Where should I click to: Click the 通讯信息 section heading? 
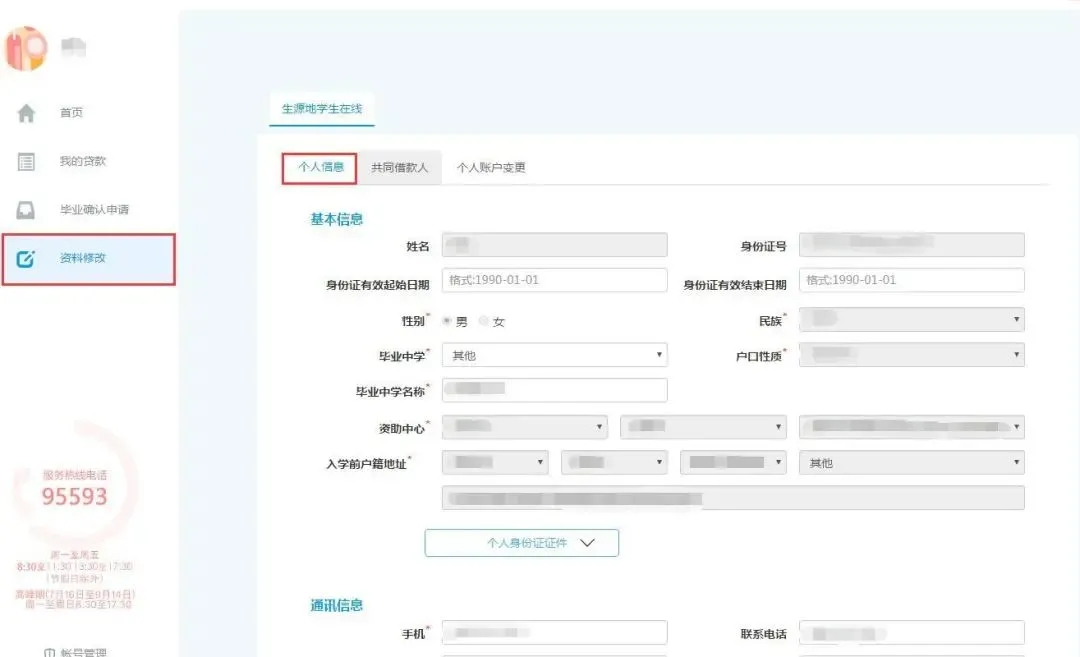click(336, 605)
